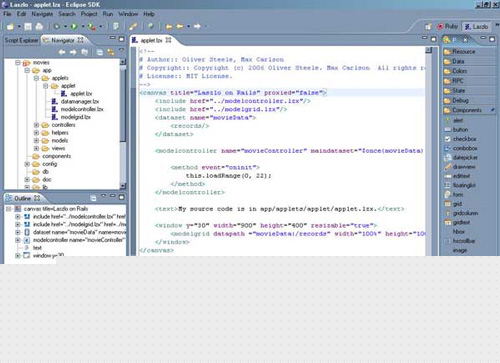
Task: Click the External Tools run icon
Action: coord(91,26)
